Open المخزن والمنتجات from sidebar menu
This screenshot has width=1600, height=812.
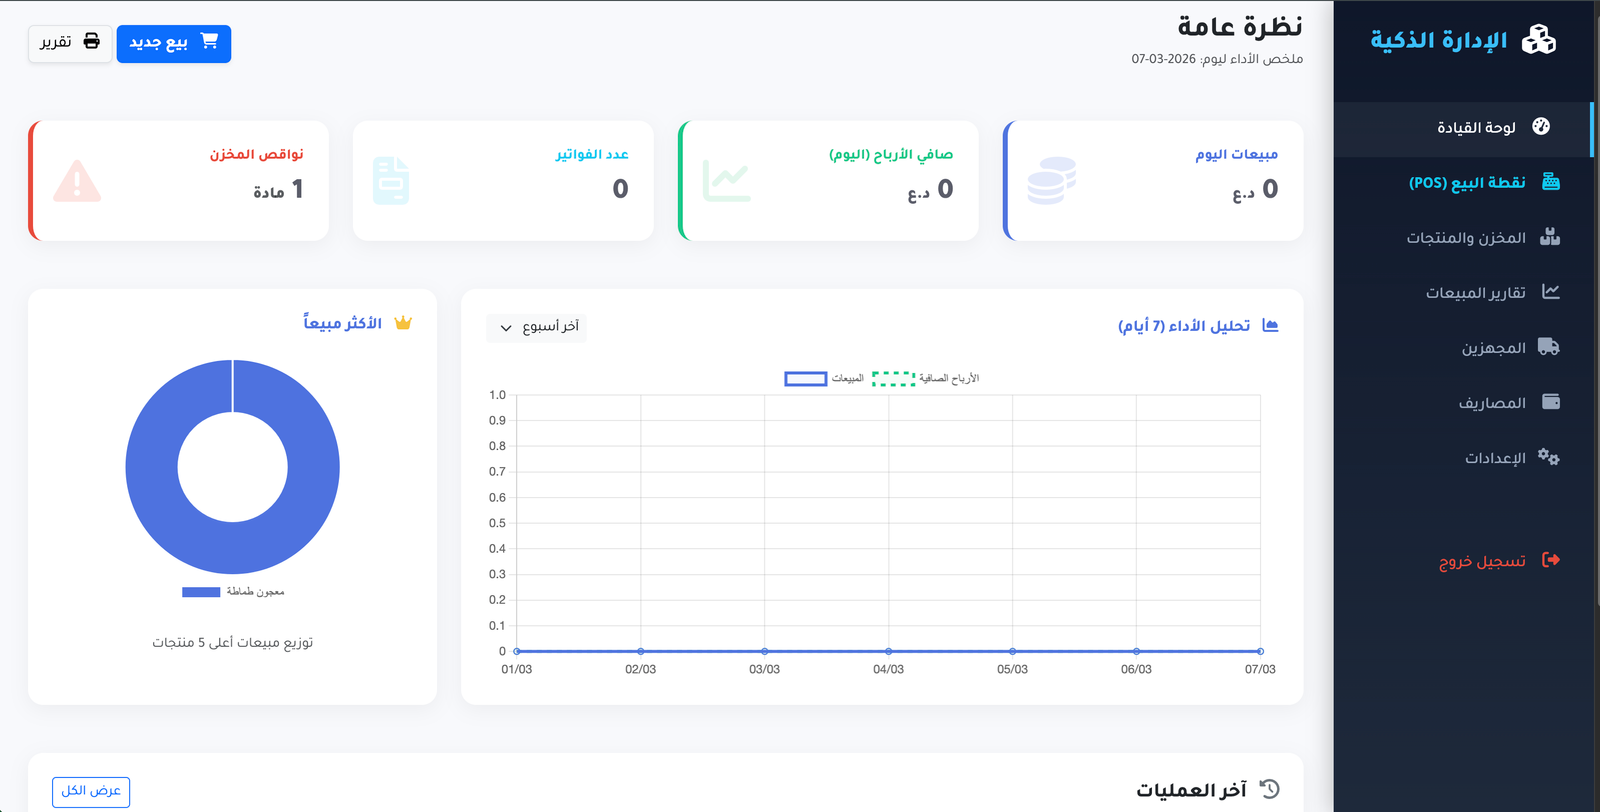click(1466, 238)
